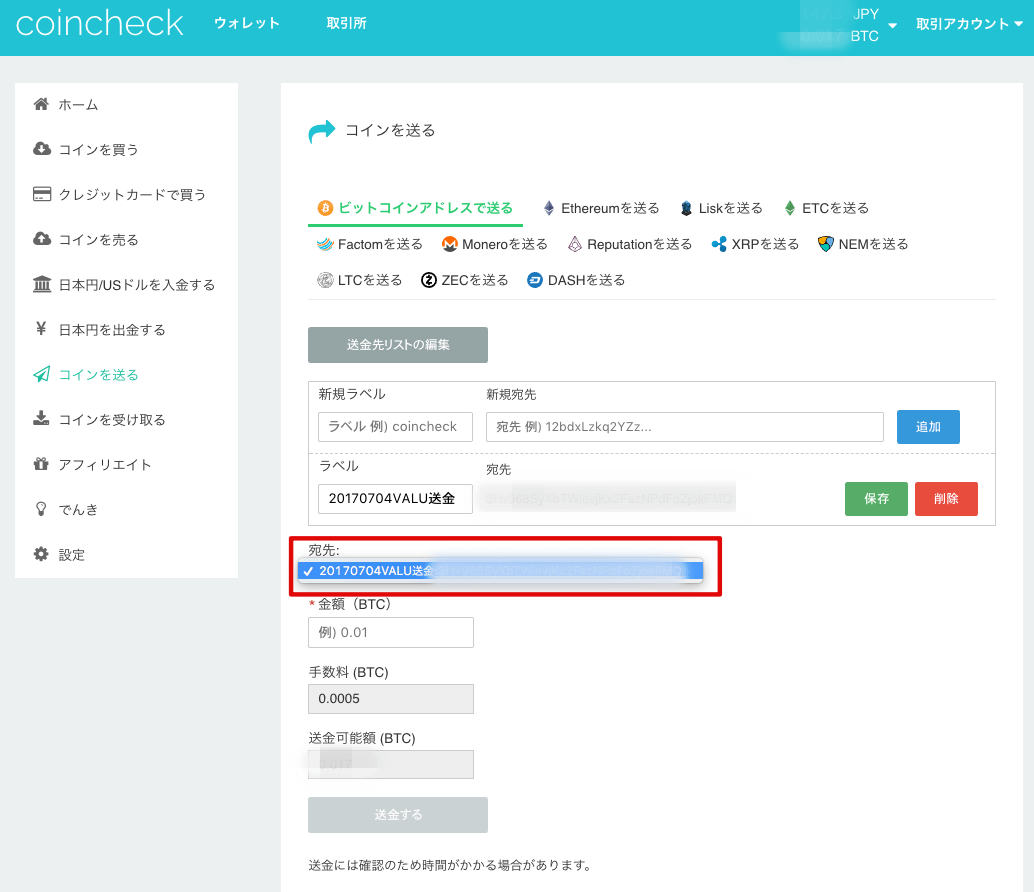Switch to LTCを送る tab
This screenshot has width=1034, height=892.
click(x=359, y=280)
